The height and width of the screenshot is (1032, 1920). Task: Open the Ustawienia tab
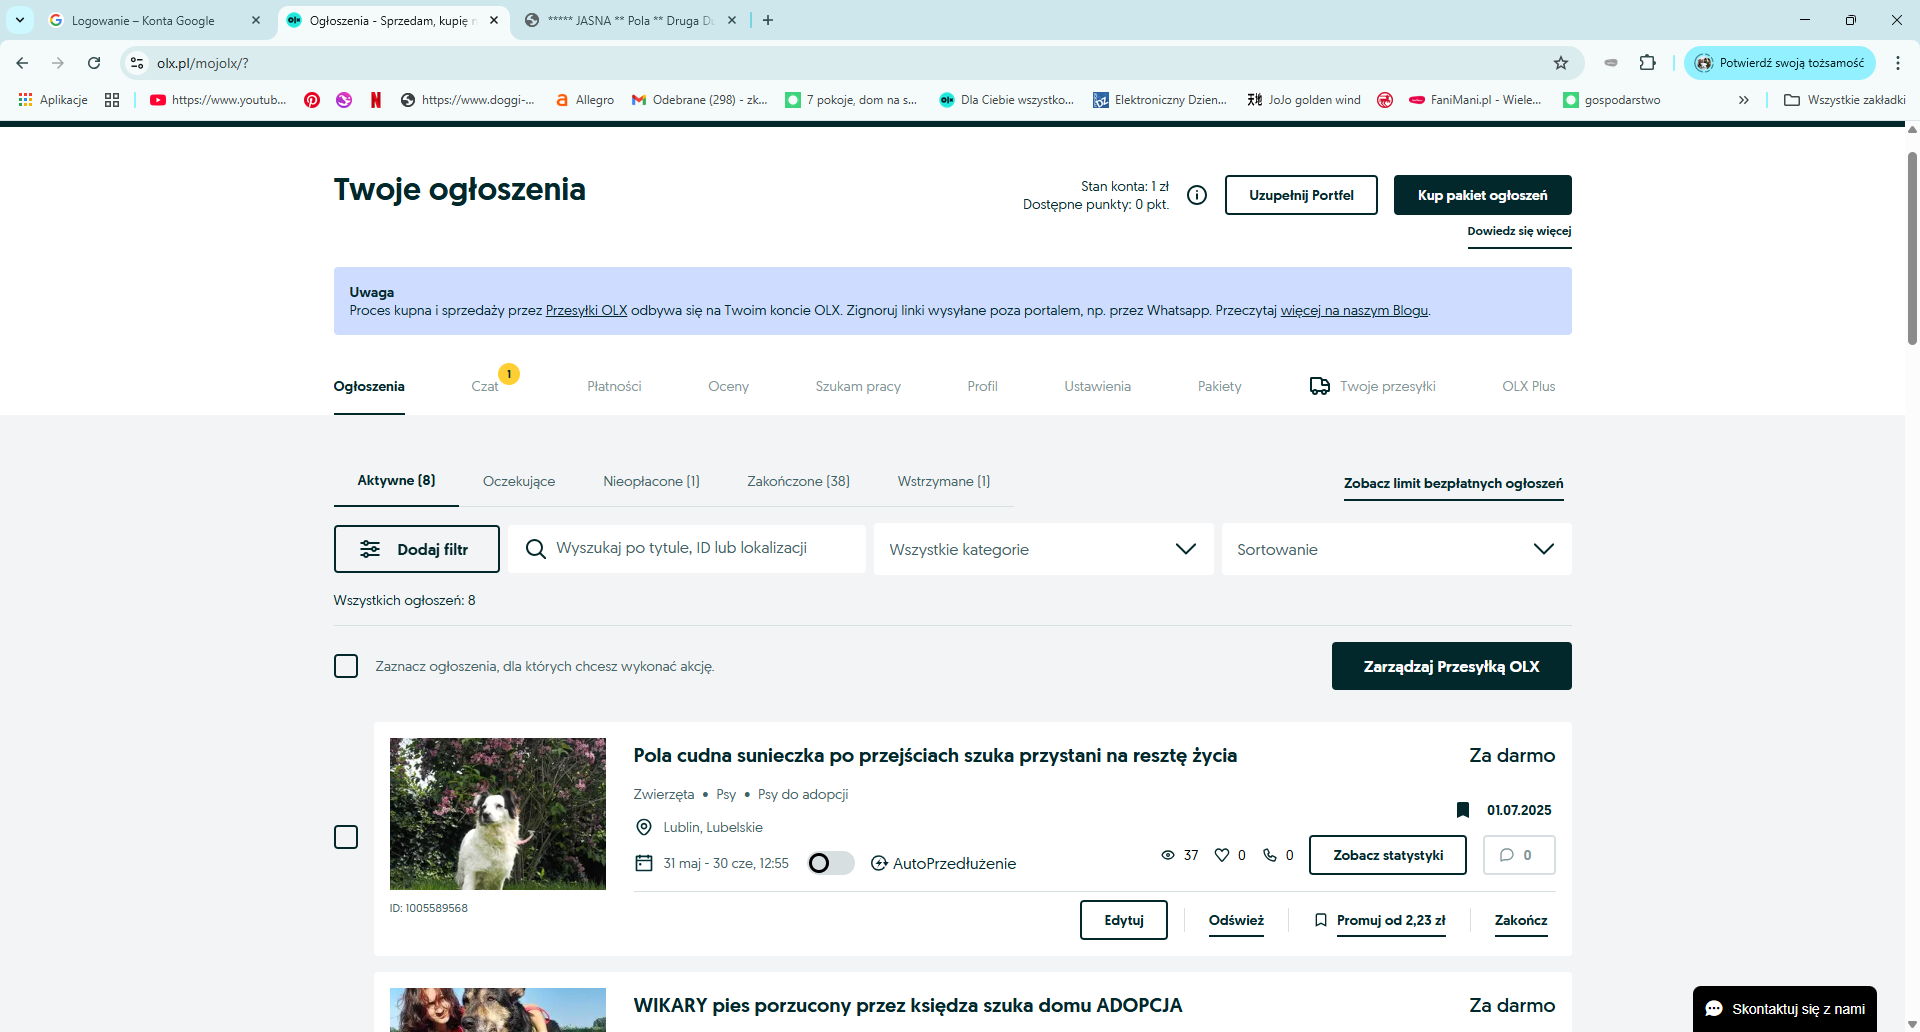point(1097,386)
